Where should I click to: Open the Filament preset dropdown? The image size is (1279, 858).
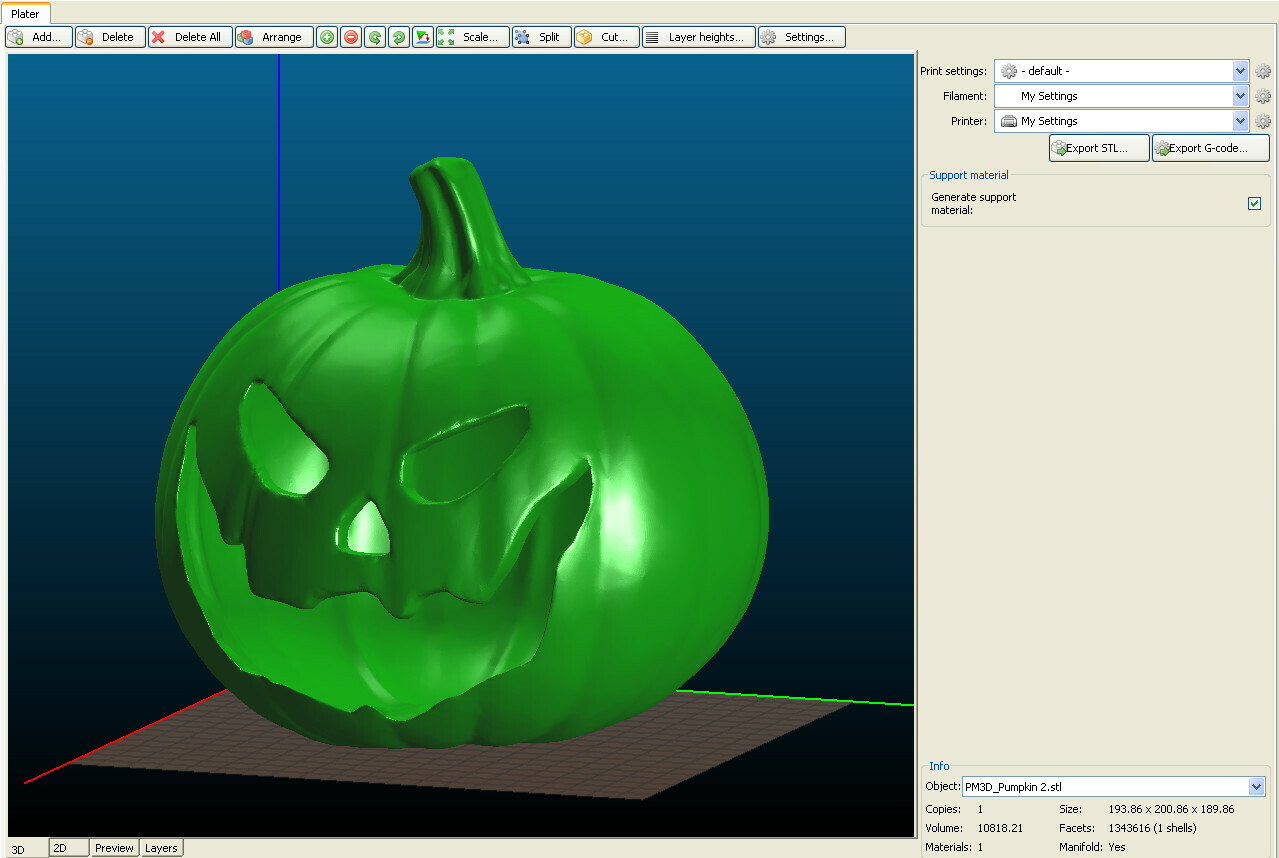(x=1240, y=96)
